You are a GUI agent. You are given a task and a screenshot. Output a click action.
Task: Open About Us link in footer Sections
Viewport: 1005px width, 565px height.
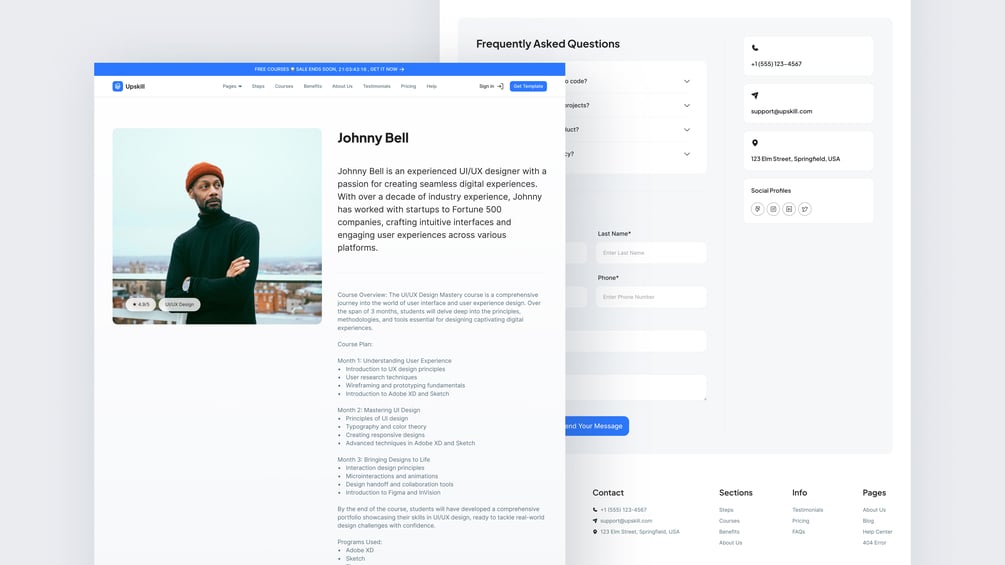[731, 543]
